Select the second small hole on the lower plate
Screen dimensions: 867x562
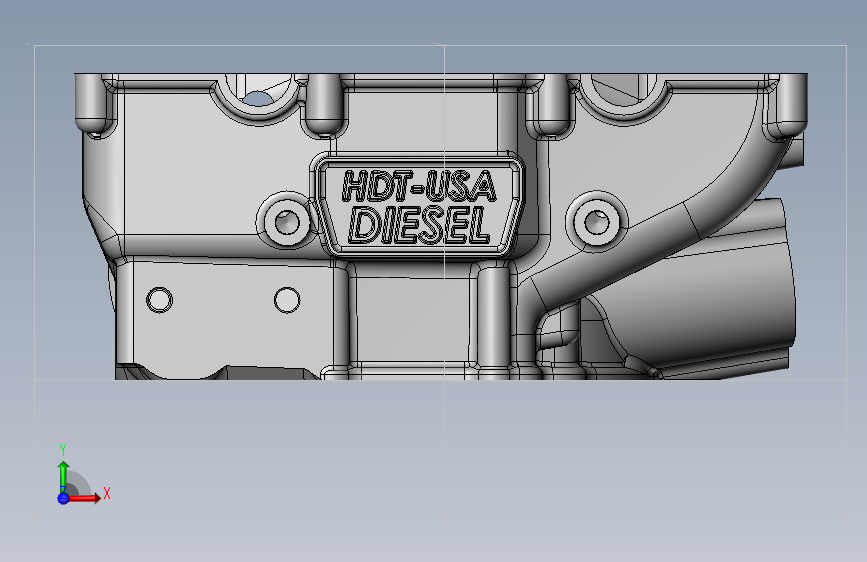point(287,299)
